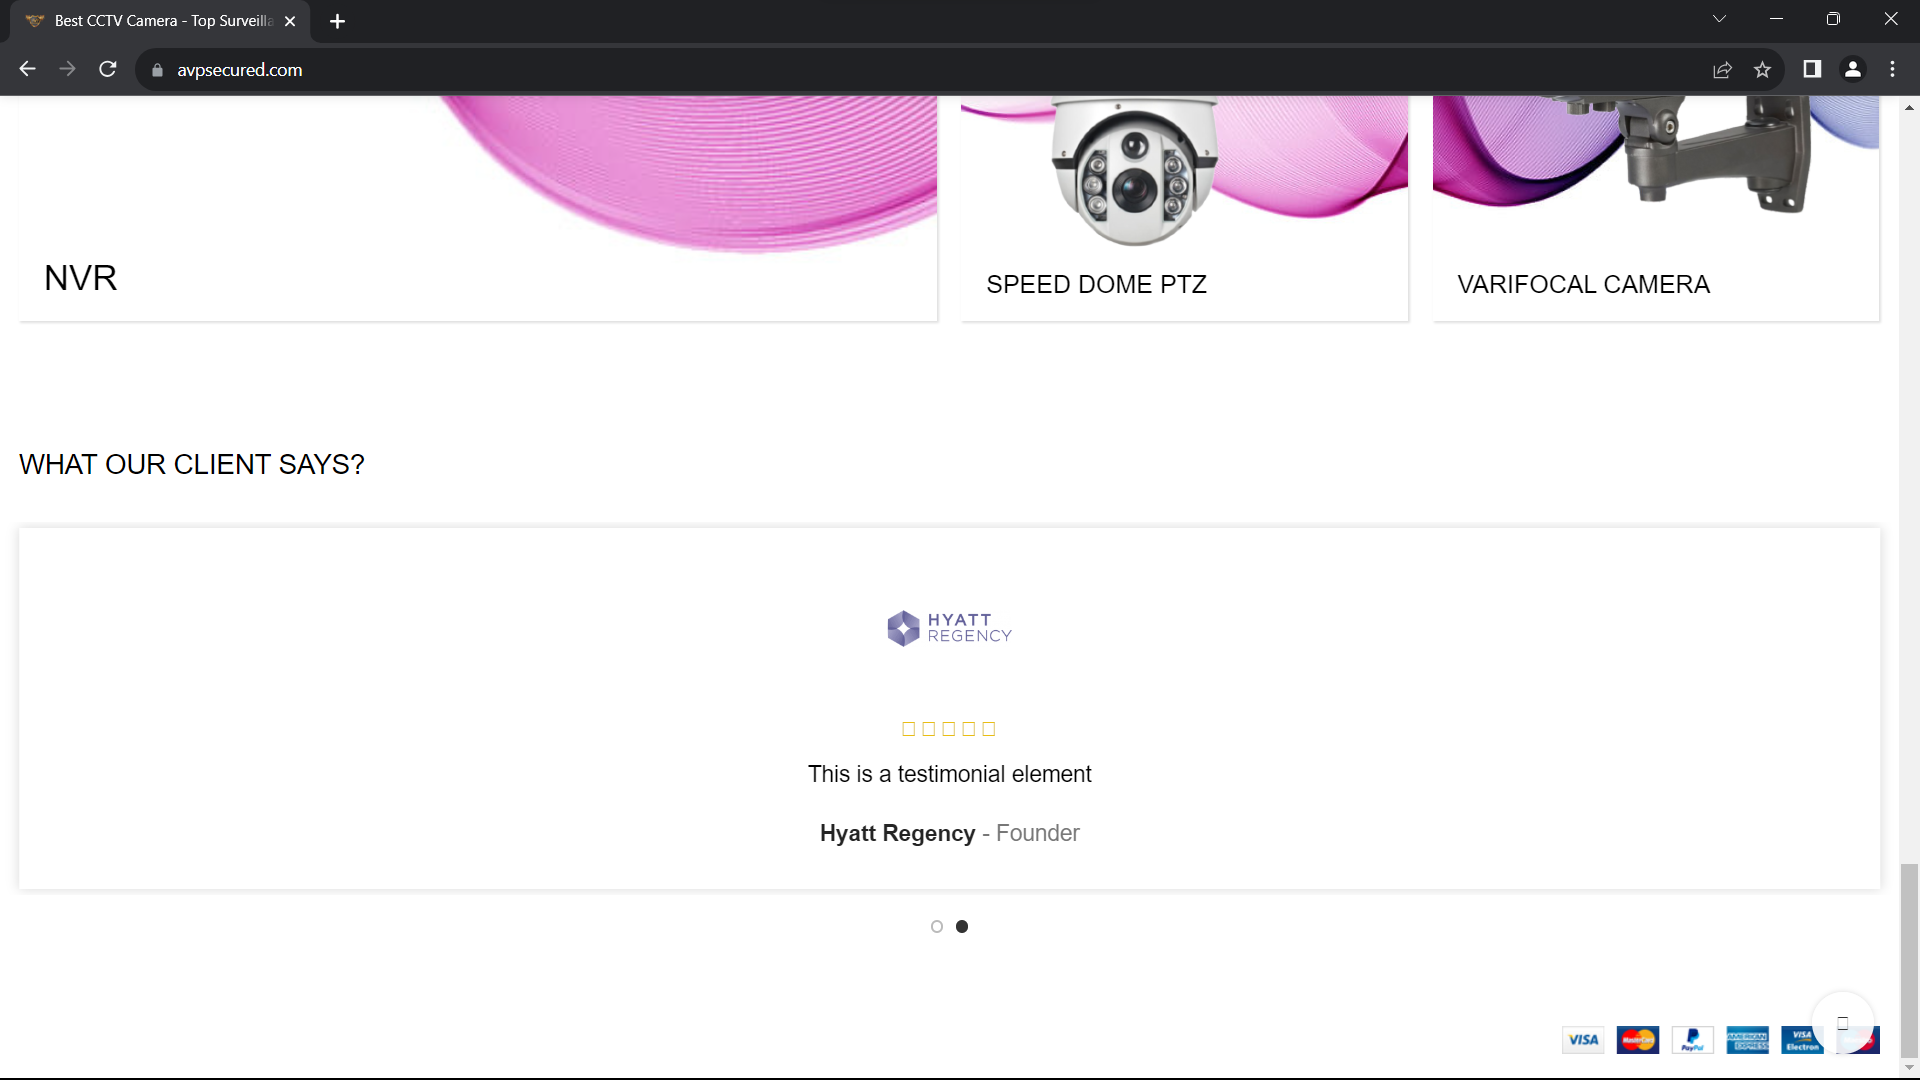Click the 'This is a testimonial element' text
1920x1080 pixels.
click(949, 775)
